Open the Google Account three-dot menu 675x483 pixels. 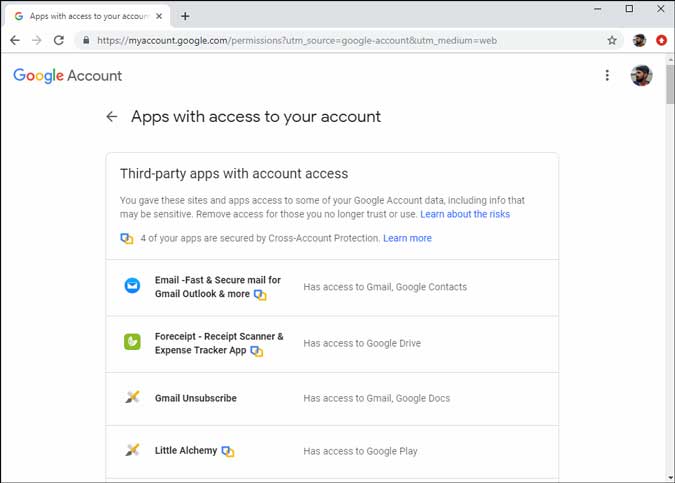(x=607, y=75)
